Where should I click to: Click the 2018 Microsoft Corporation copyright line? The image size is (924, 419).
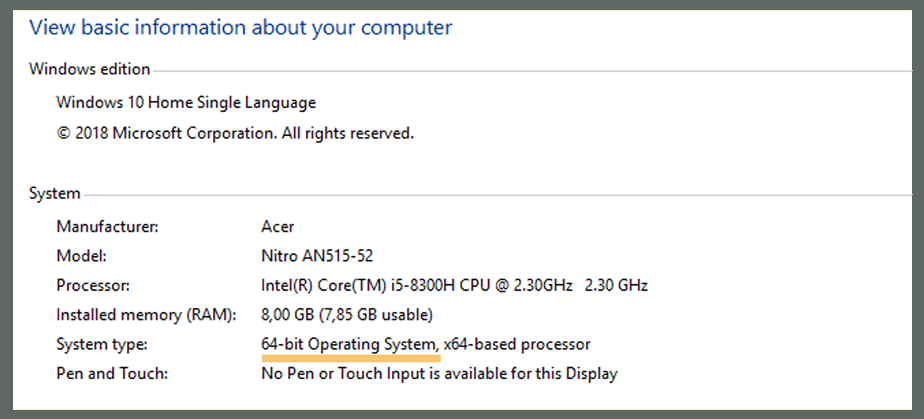coord(234,132)
